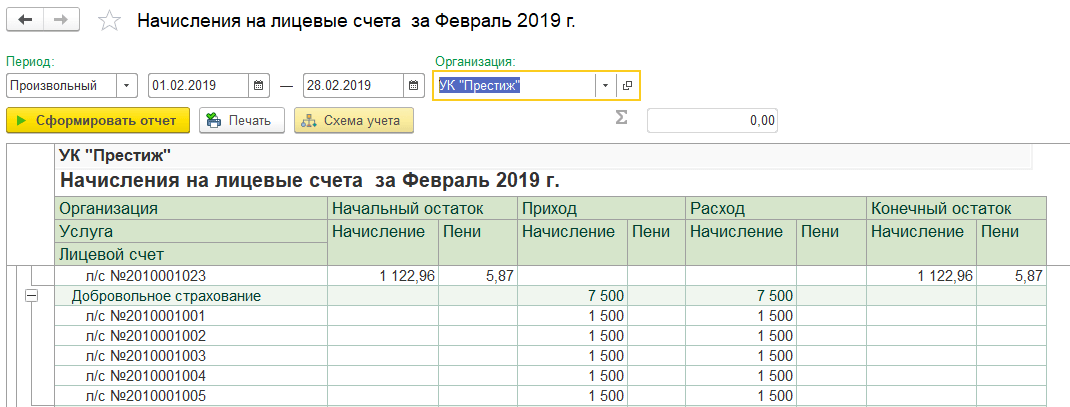Add report to favorites with star icon
This screenshot has height=407, width=1070.
109,20
